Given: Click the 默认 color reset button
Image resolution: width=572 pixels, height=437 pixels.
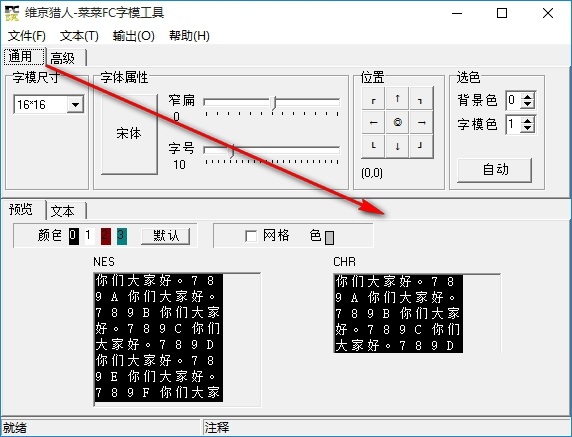Looking at the screenshot, I should tap(166, 236).
